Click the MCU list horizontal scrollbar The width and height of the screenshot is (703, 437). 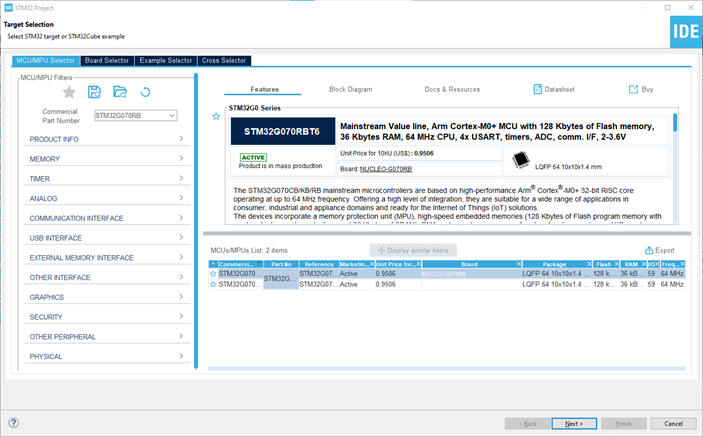tap(447, 369)
